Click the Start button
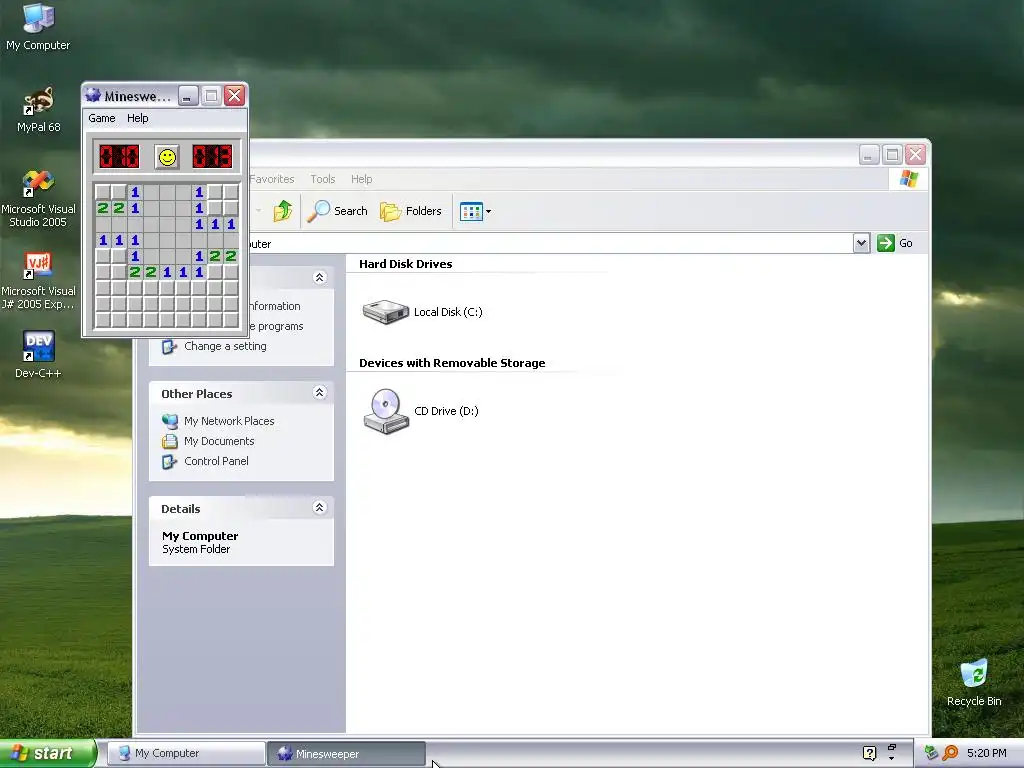The width and height of the screenshot is (1024, 768). pyautogui.click(x=47, y=754)
